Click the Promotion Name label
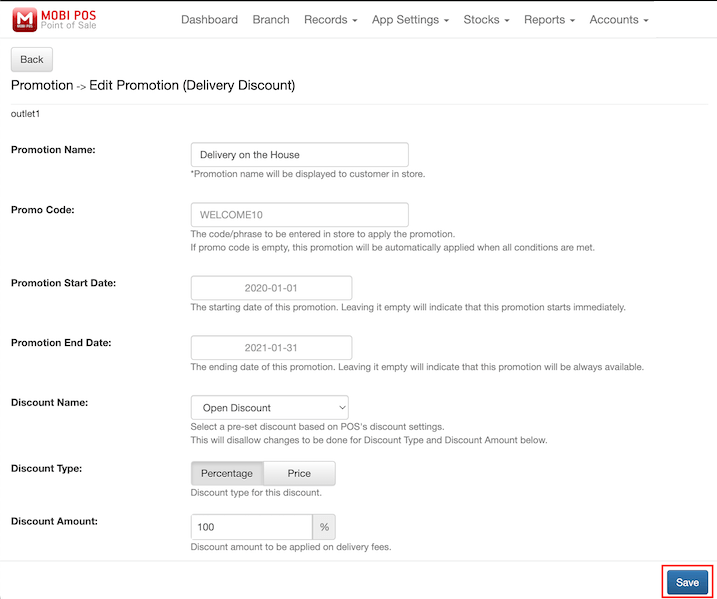Viewport: 717px width, 599px height. 53,150
